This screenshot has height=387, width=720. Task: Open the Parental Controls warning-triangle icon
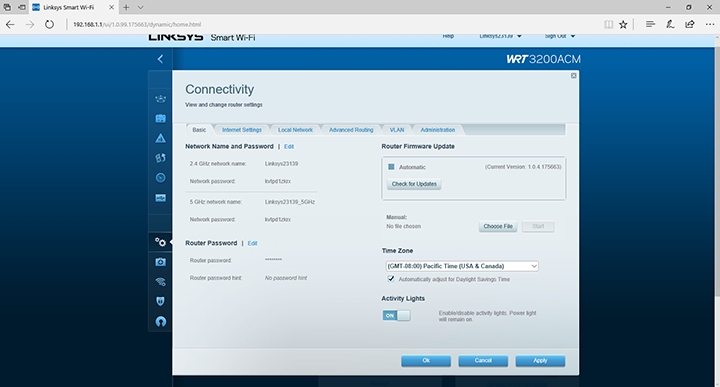coord(160,138)
